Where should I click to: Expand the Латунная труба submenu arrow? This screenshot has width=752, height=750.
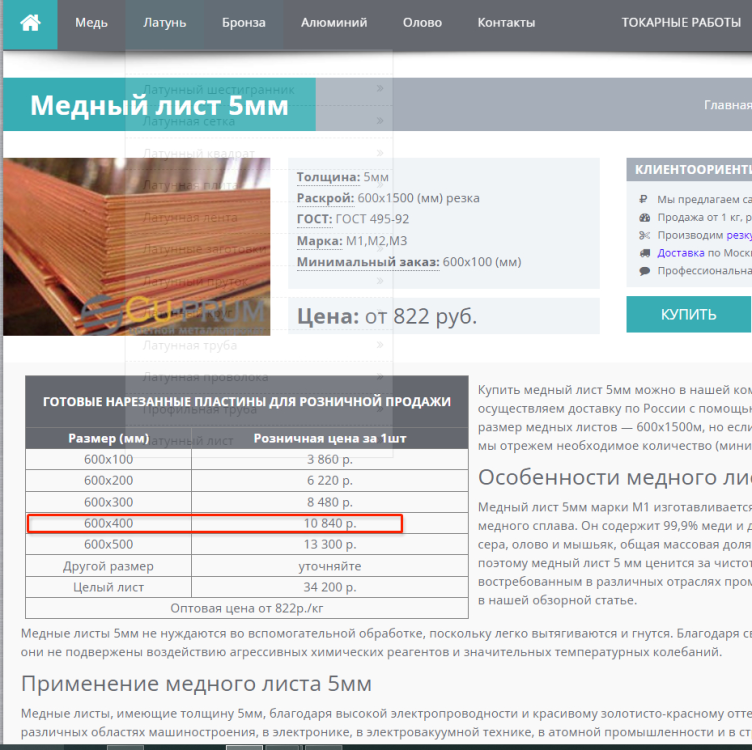(380, 345)
